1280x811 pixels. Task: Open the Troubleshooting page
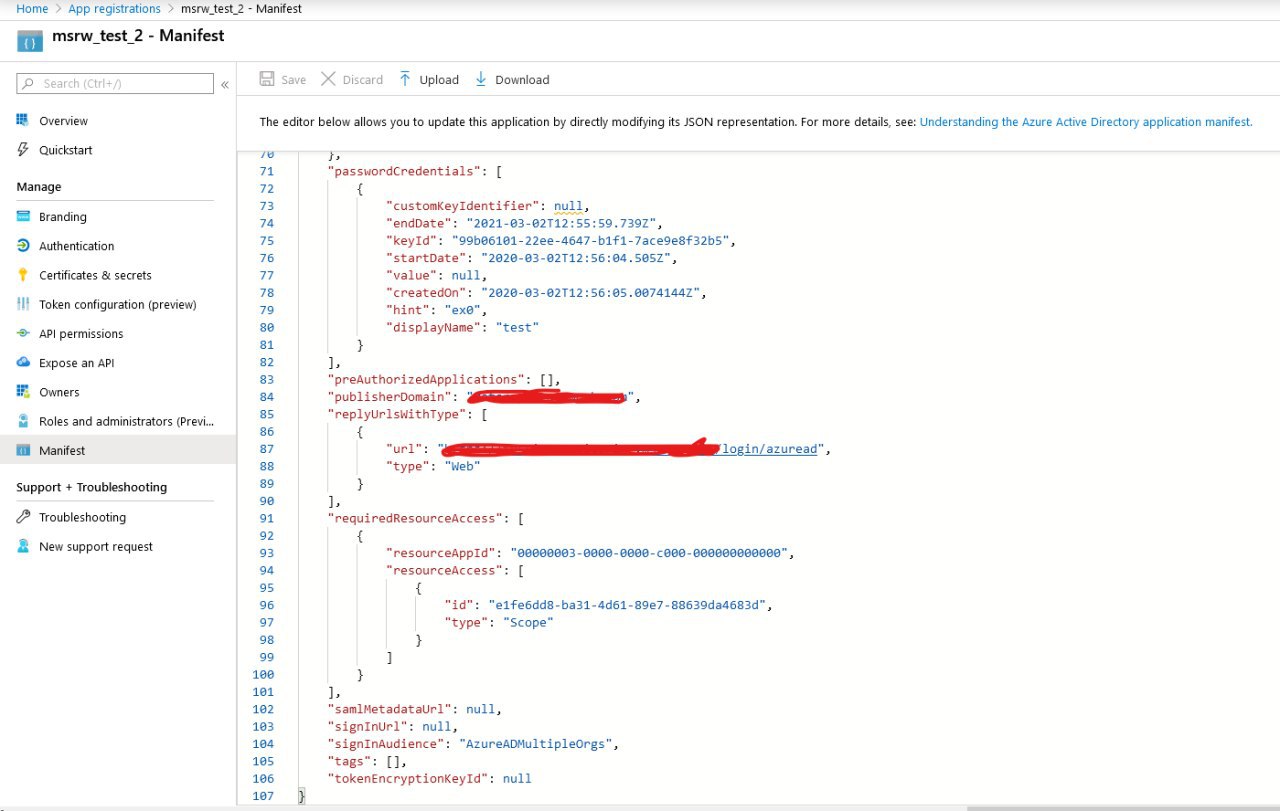[x=82, y=517]
